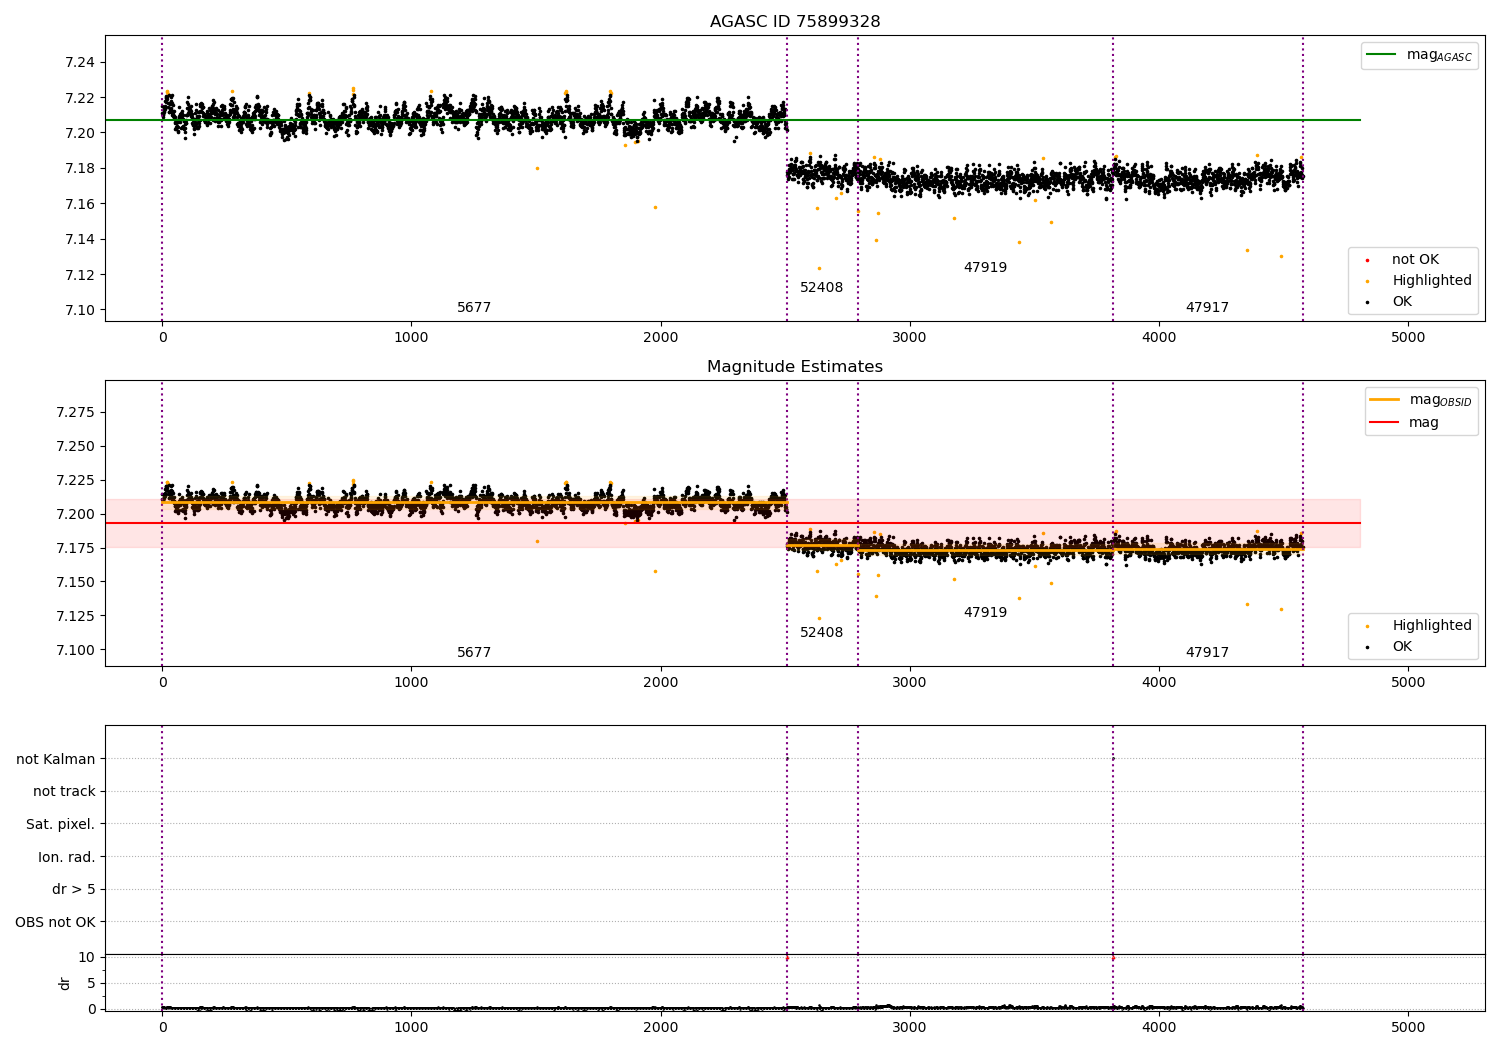The width and height of the screenshot is (1500, 1050).
Task: Click y-axis tick "7.150" in middle plot
Action: pos(76,583)
